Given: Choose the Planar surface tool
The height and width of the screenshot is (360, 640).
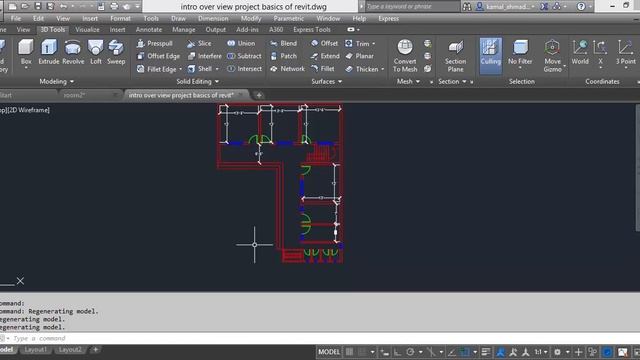Looking at the screenshot, I should coord(360,56).
